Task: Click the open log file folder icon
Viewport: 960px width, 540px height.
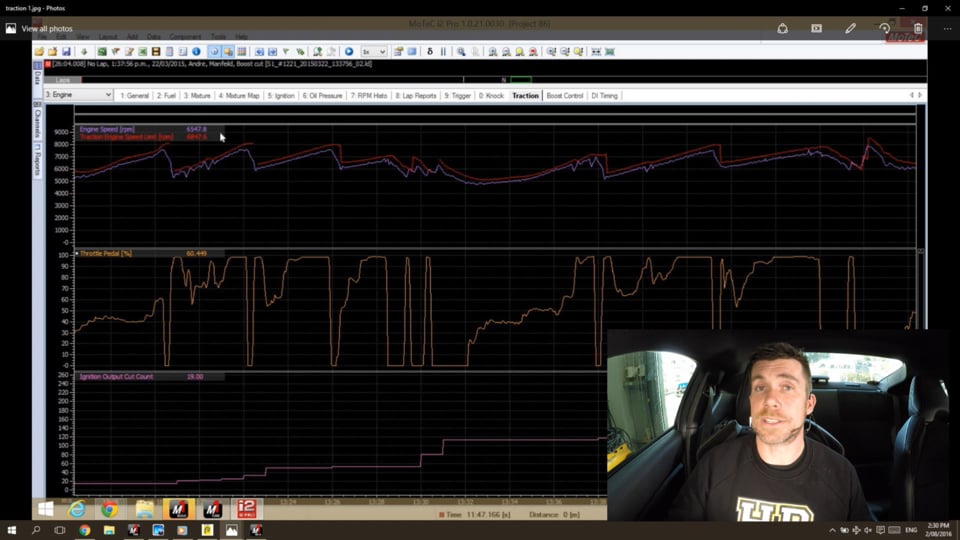Action: tap(40, 51)
